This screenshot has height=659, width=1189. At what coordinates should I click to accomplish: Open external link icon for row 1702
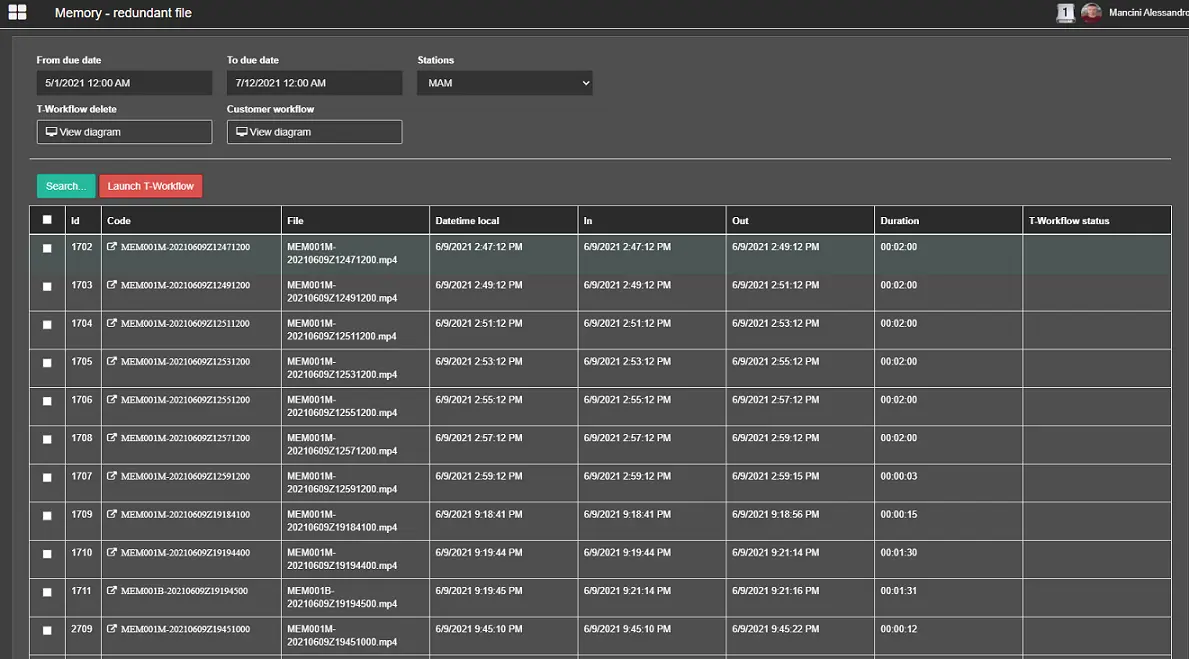pos(112,247)
